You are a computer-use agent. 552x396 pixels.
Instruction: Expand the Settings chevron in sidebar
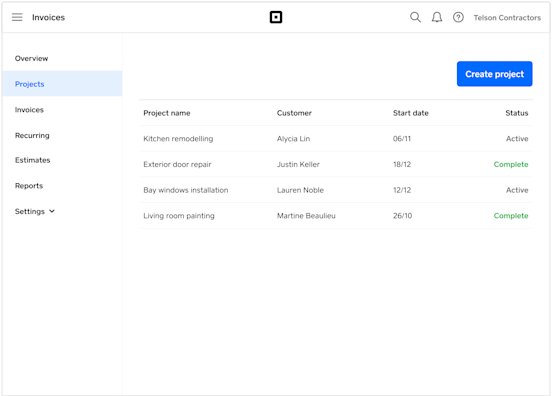[x=52, y=211]
